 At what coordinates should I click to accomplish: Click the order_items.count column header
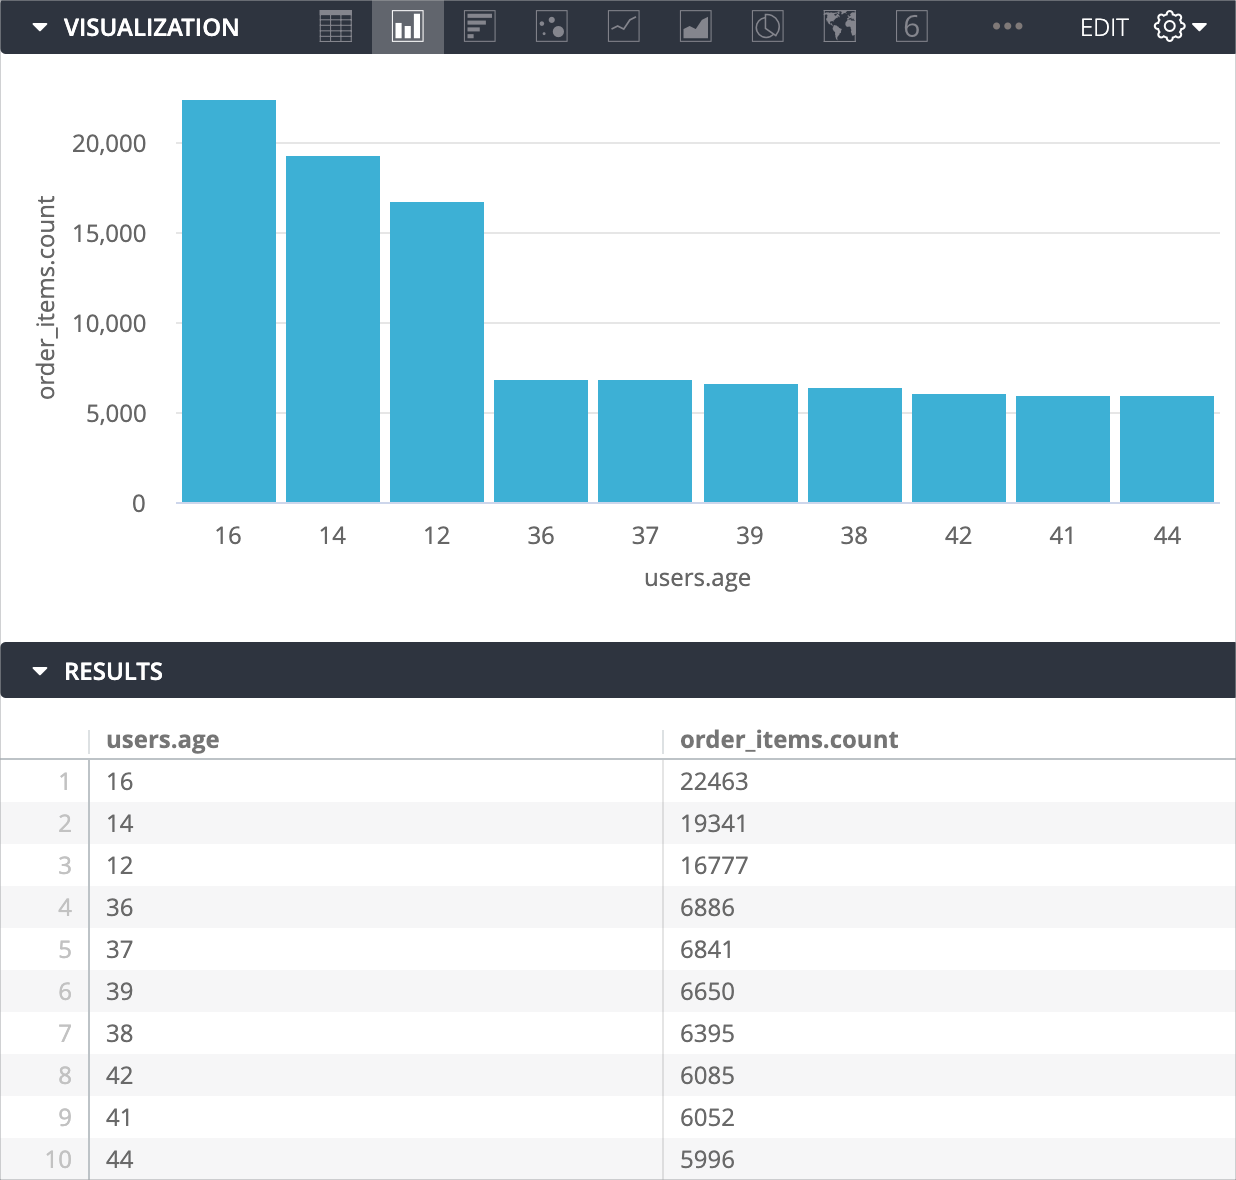point(789,739)
